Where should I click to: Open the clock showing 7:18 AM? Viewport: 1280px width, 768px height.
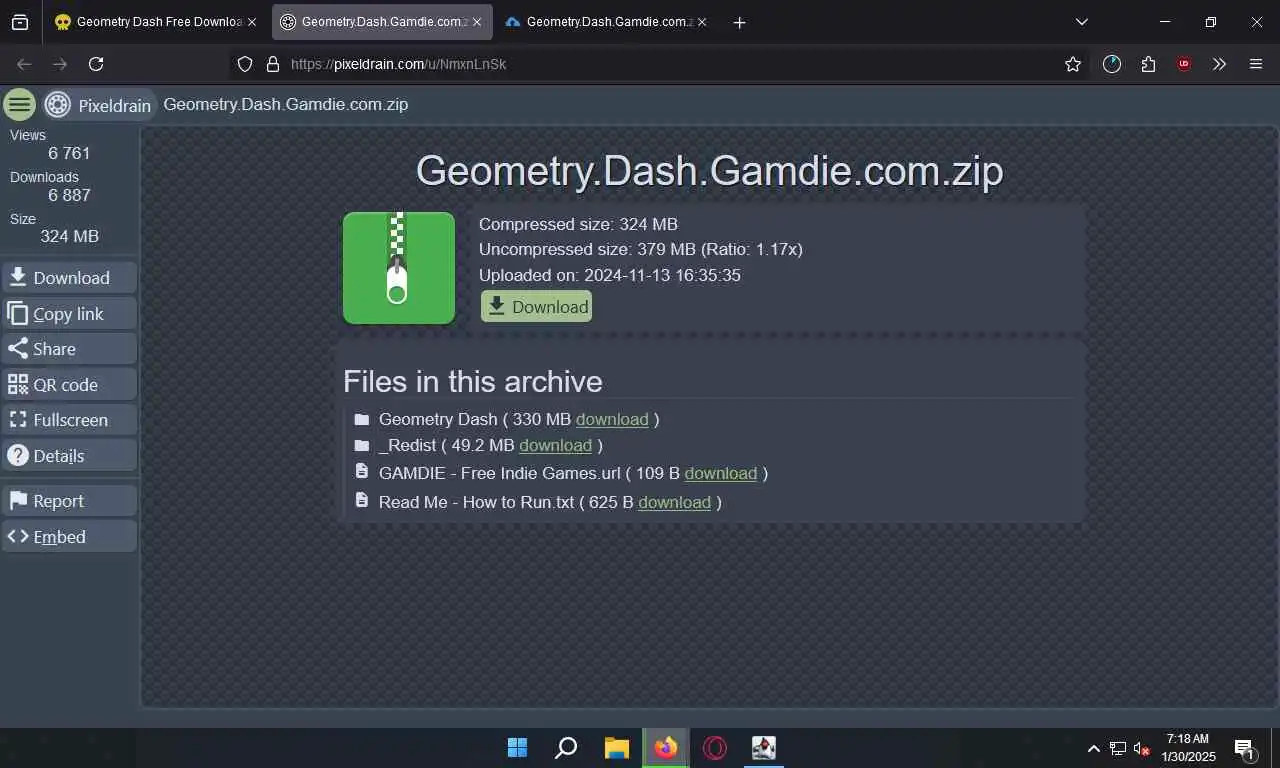[x=1187, y=748]
